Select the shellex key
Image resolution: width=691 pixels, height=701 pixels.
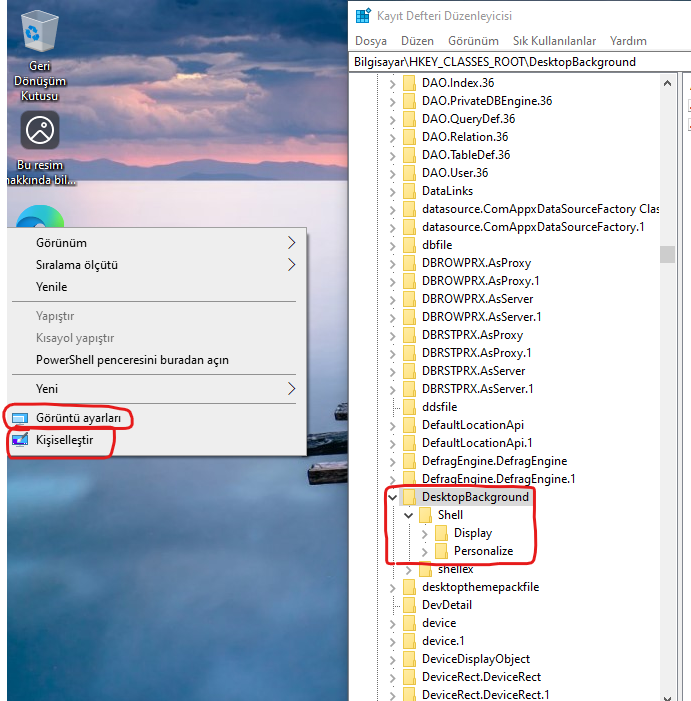(455, 569)
